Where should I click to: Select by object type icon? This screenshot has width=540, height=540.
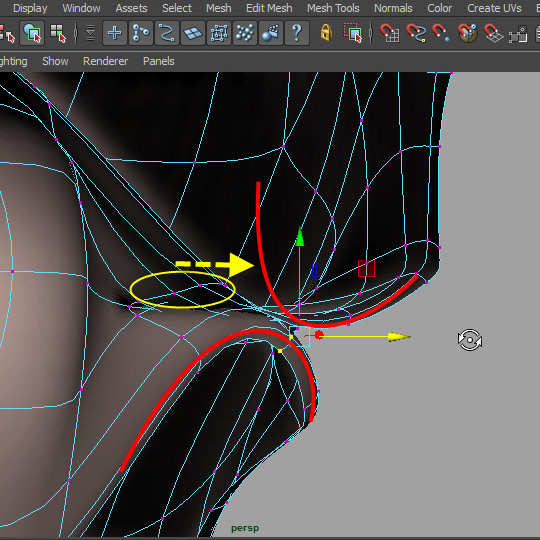[32, 33]
